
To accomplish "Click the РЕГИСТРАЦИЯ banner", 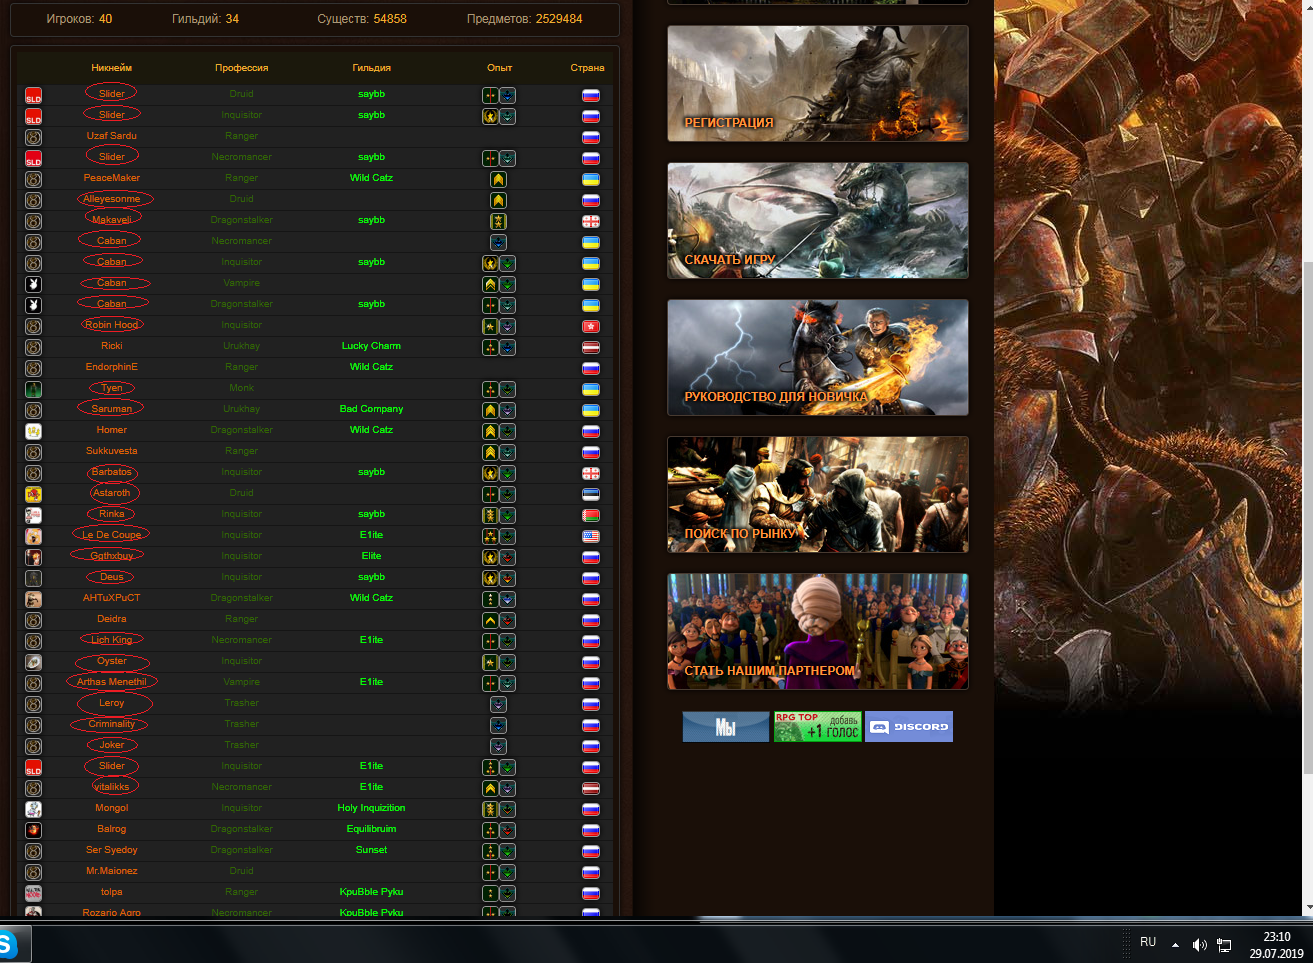I will (x=817, y=84).
